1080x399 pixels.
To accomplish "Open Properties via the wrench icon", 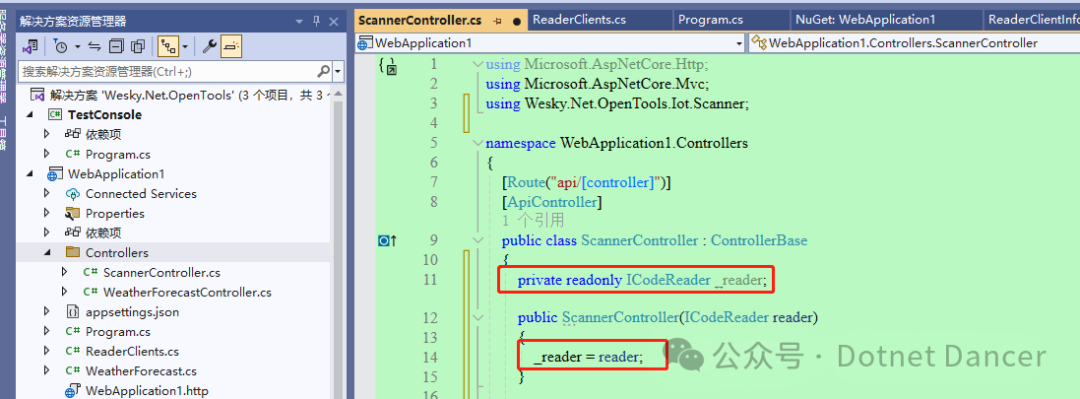I will point(209,47).
